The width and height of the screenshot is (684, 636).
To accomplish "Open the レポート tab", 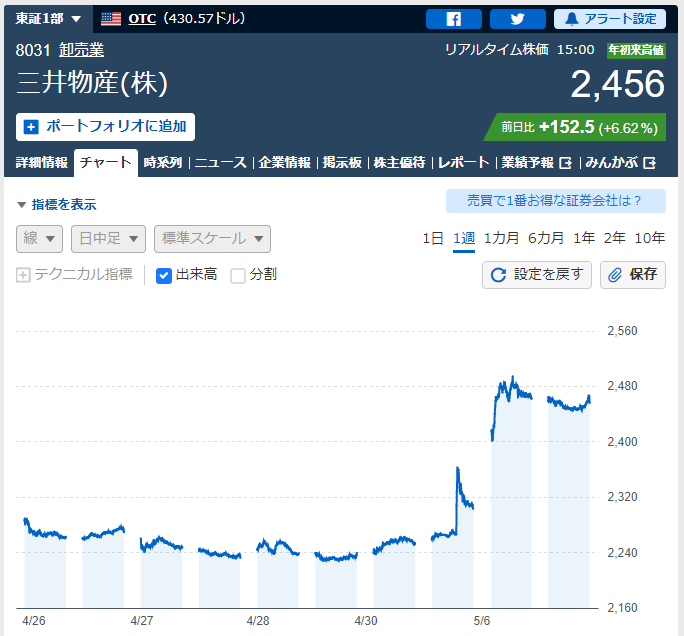I will (x=463, y=162).
